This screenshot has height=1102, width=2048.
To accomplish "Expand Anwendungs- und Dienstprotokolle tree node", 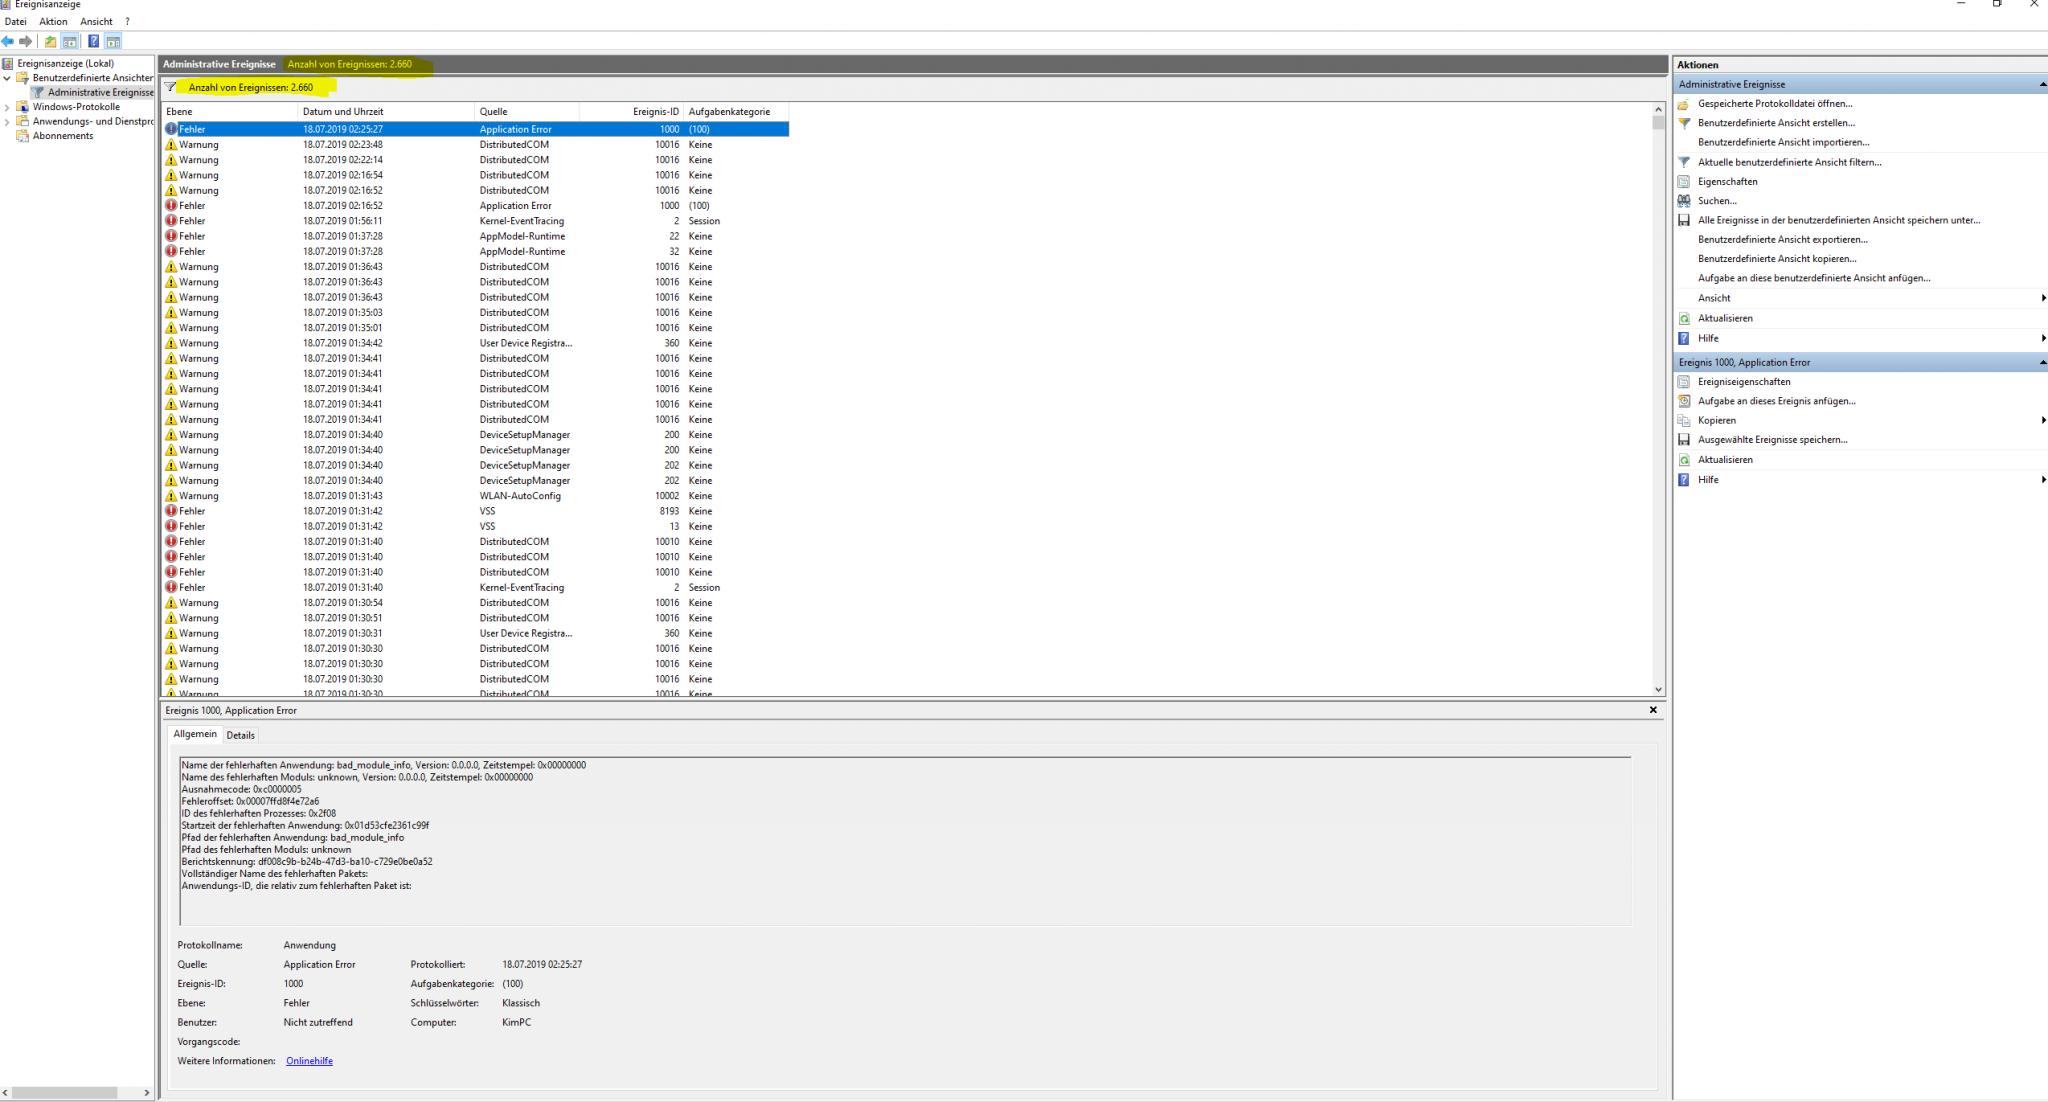I will 8,122.
